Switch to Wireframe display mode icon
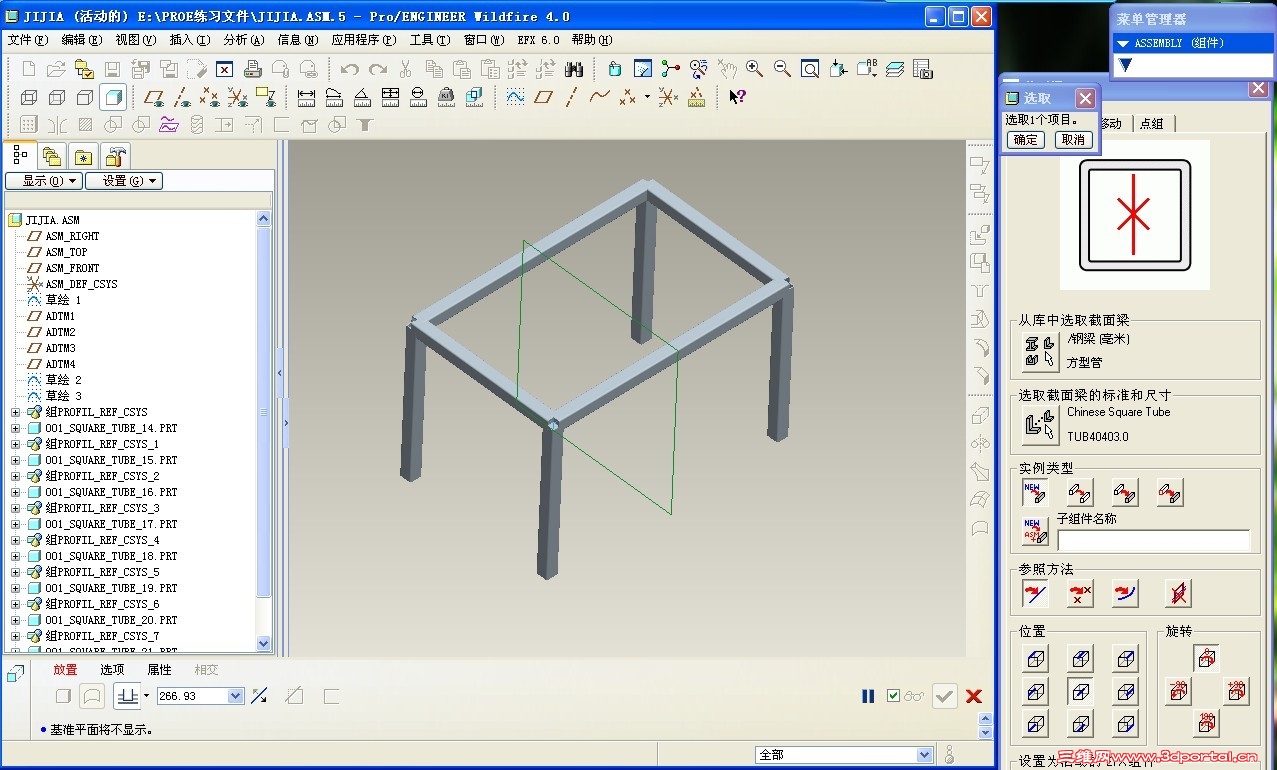This screenshot has height=770, width=1277. [x=29, y=97]
